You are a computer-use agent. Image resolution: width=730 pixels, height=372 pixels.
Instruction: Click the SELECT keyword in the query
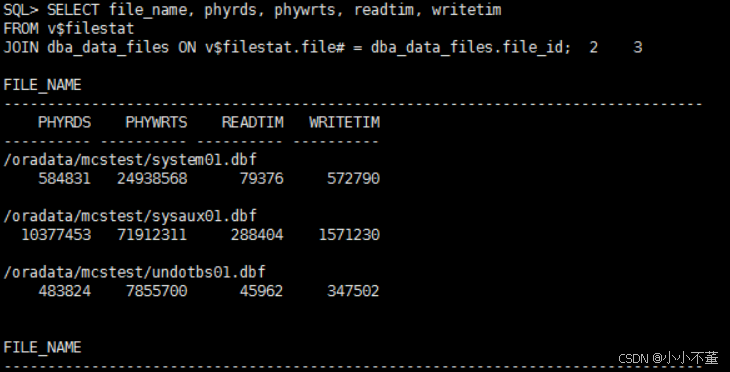click(x=73, y=9)
